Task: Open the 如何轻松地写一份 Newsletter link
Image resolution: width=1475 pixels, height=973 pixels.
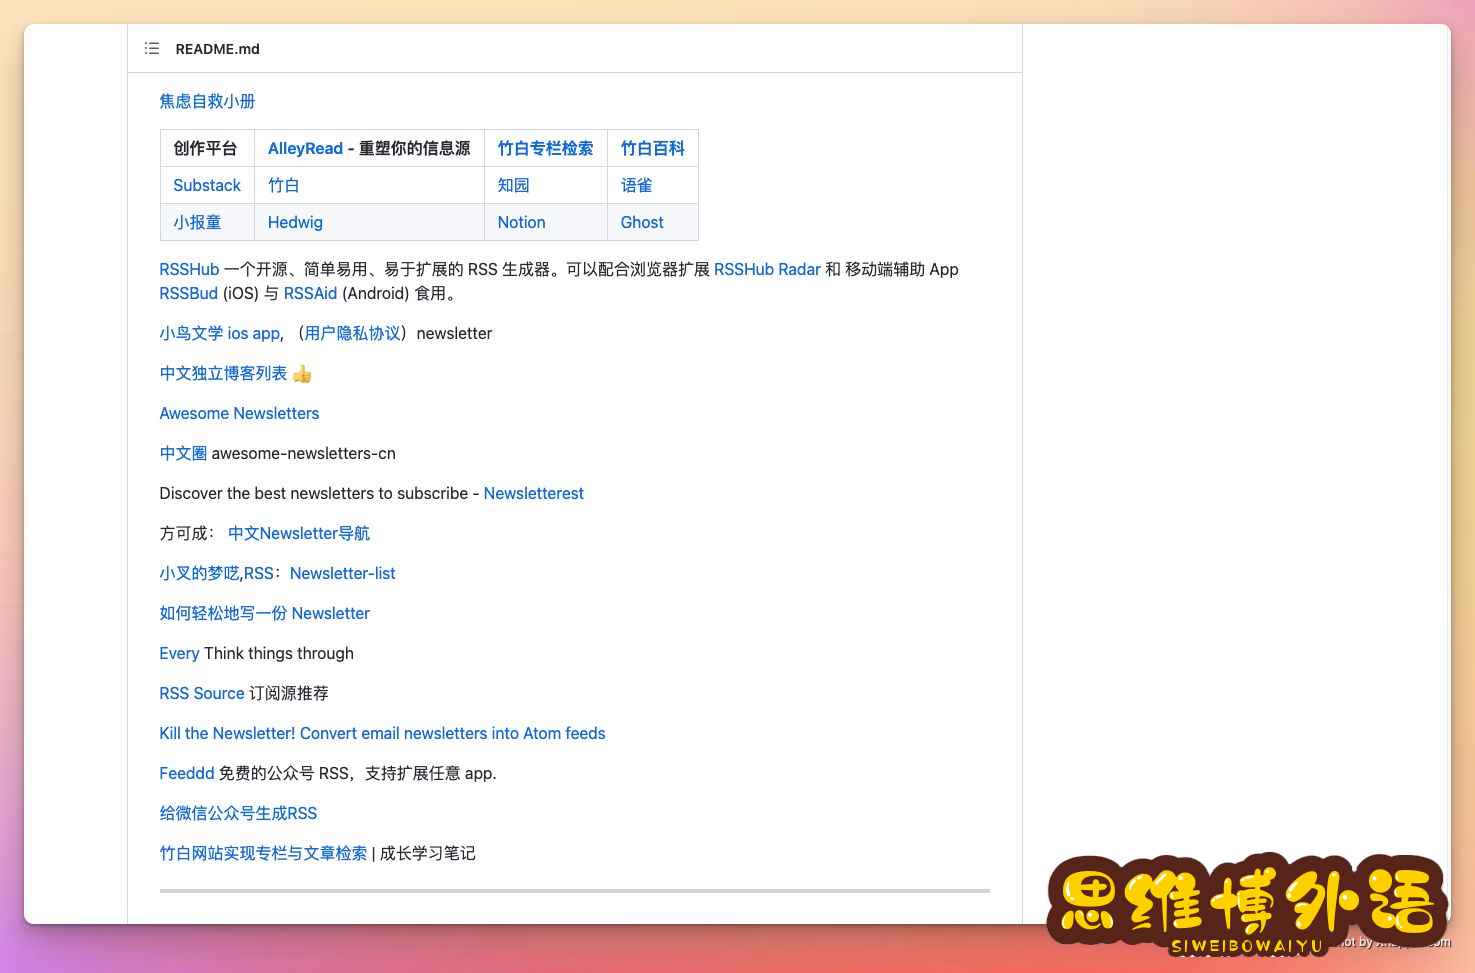Action: [x=264, y=613]
